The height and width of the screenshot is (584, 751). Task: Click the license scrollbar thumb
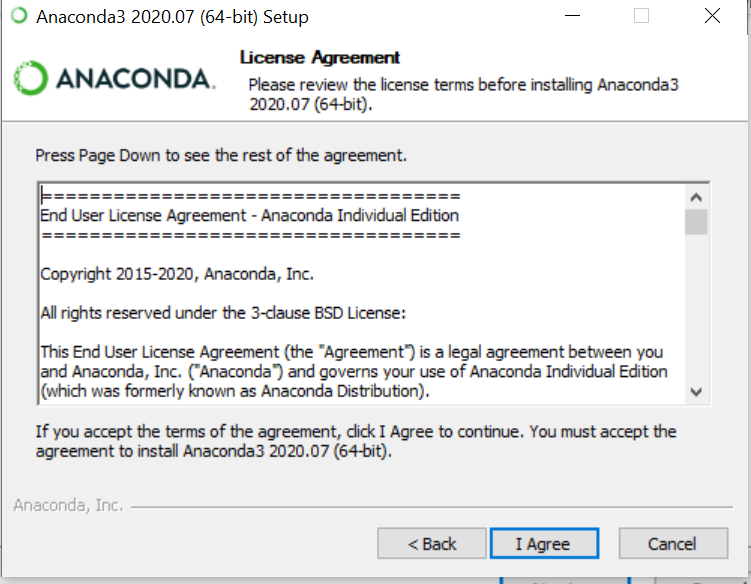pyautogui.click(x=696, y=222)
